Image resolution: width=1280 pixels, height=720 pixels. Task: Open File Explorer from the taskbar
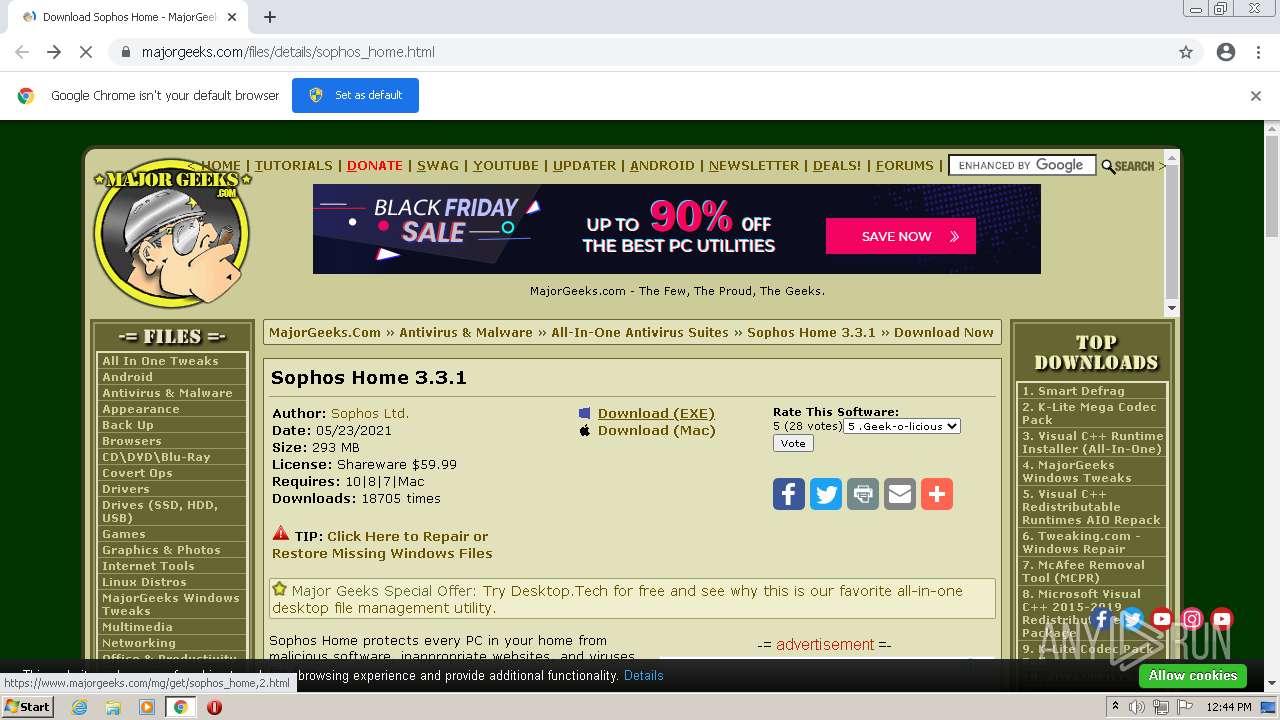(113, 707)
